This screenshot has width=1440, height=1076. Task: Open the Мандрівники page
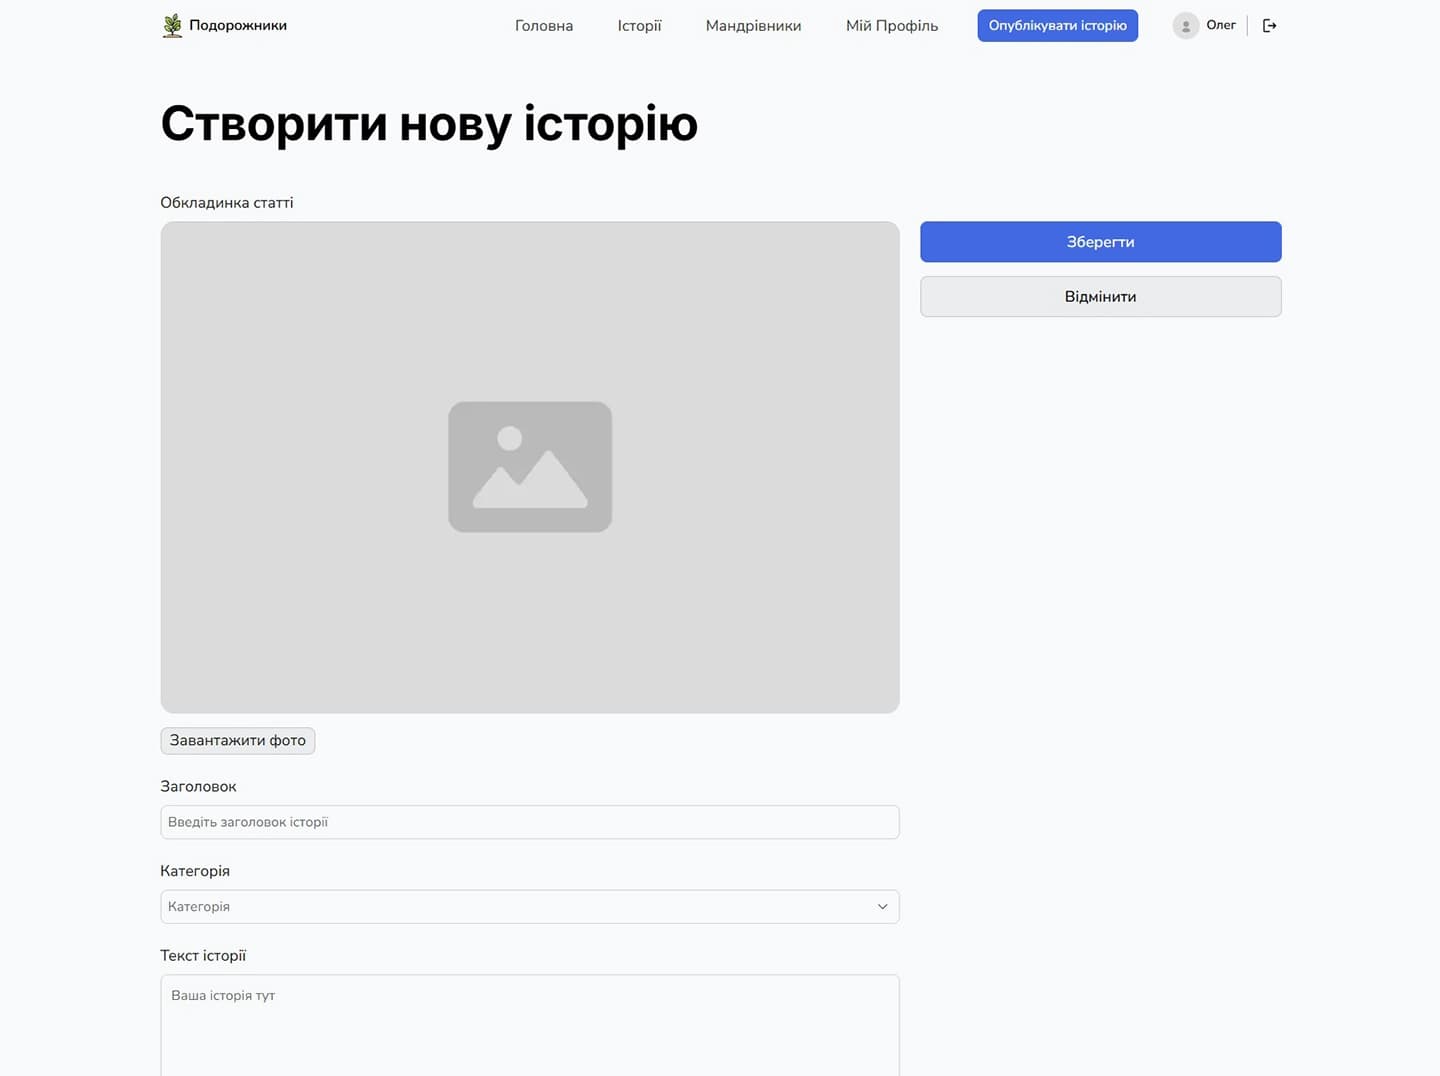coord(753,25)
